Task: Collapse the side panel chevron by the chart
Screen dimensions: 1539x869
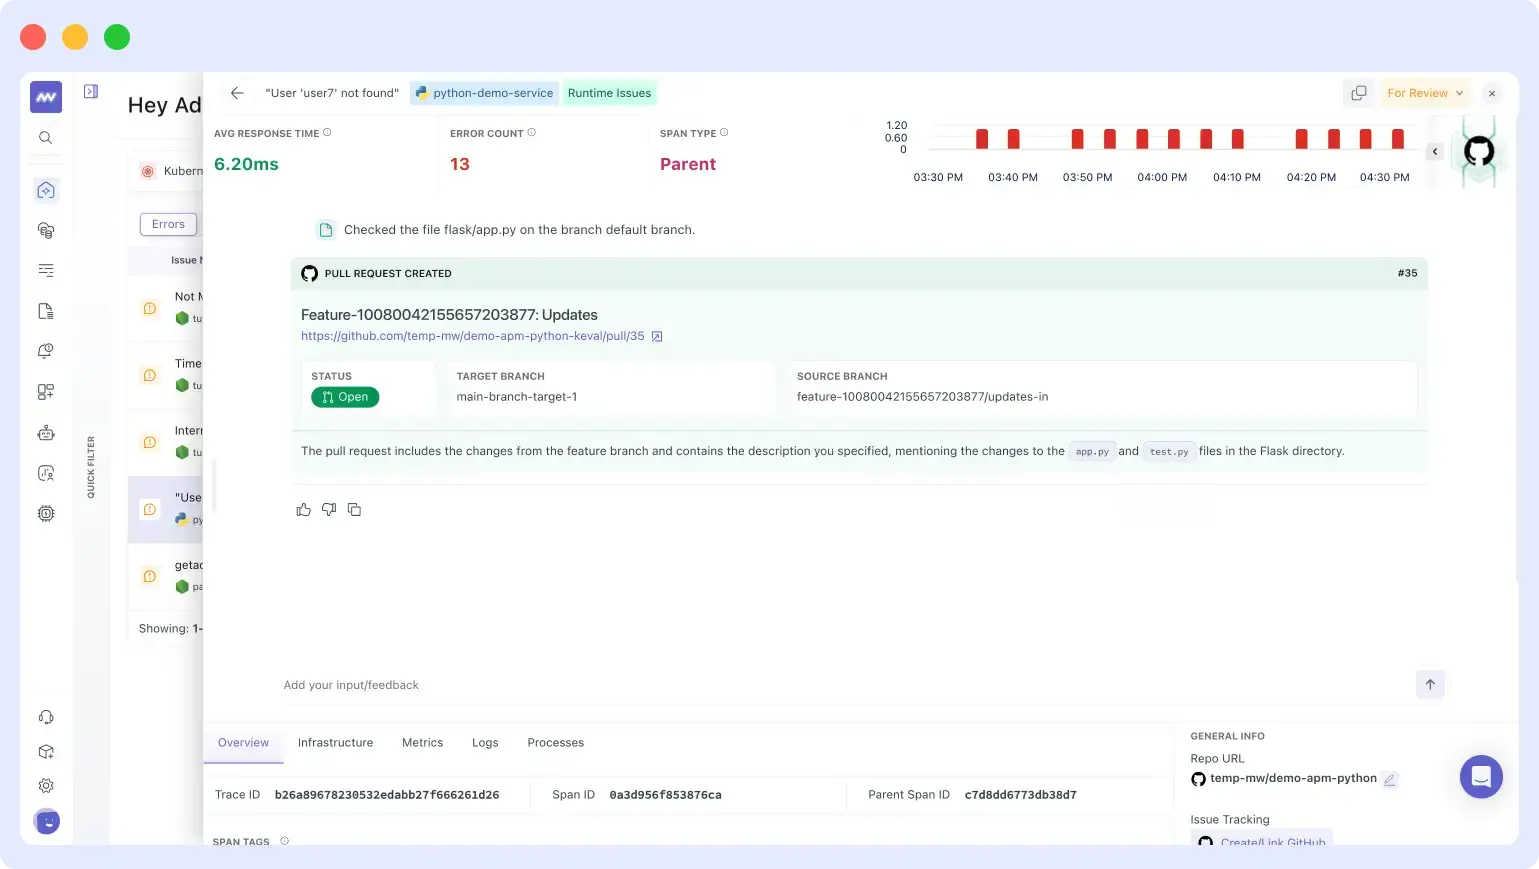Action: tap(1435, 152)
